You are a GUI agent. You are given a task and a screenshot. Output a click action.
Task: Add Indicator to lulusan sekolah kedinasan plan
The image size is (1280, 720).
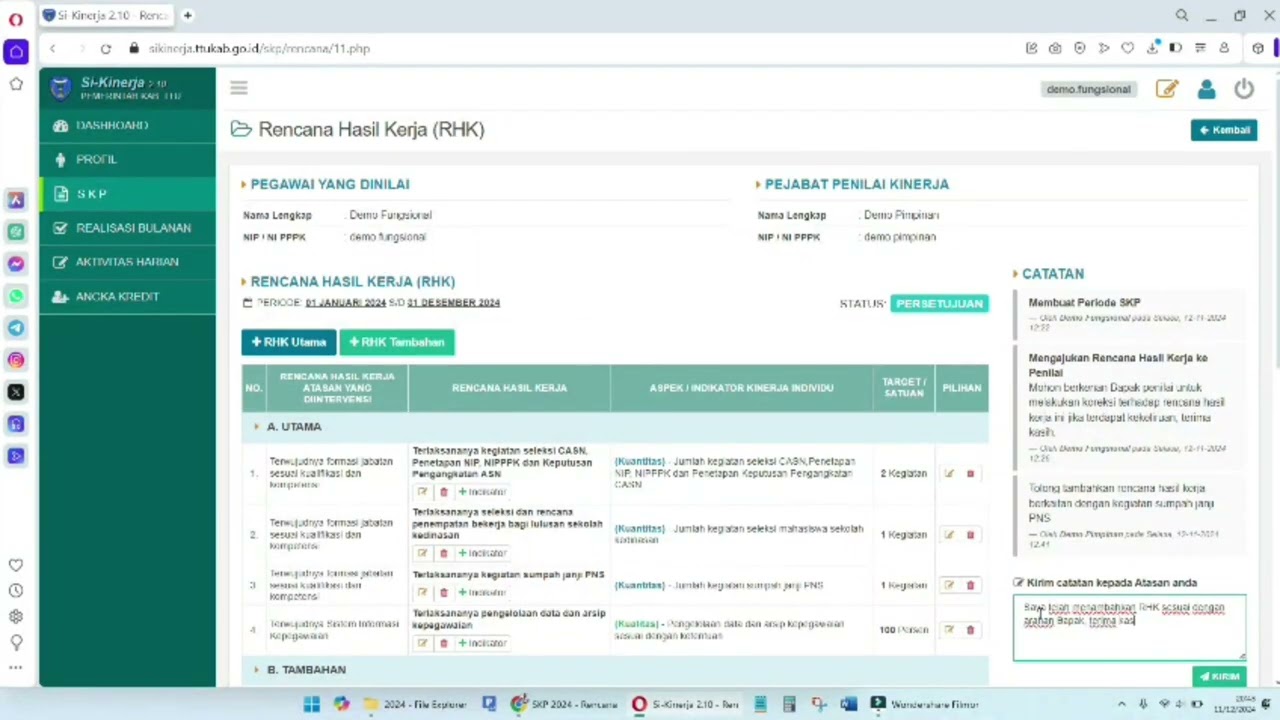pyautogui.click(x=482, y=553)
